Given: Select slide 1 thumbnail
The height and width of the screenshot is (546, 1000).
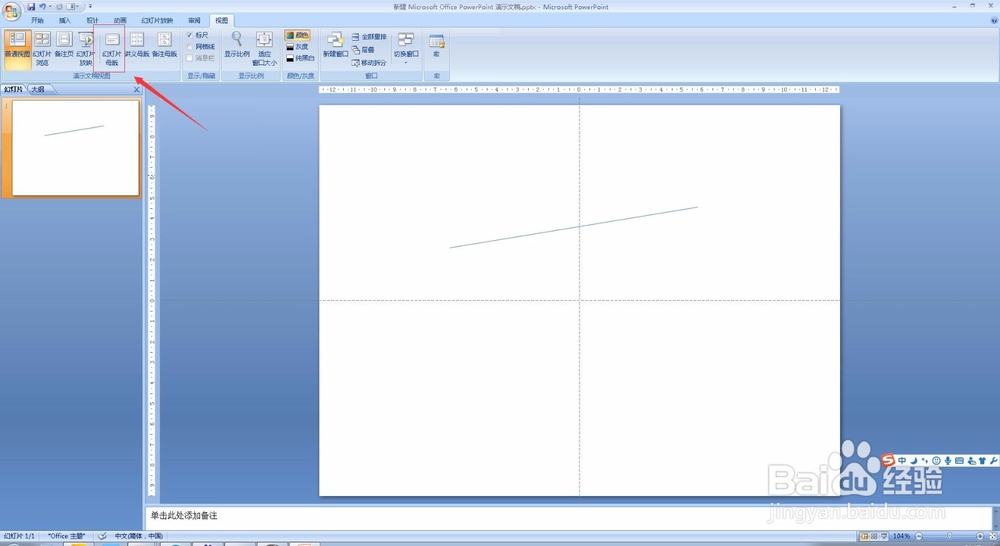Looking at the screenshot, I should pos(75,148).
